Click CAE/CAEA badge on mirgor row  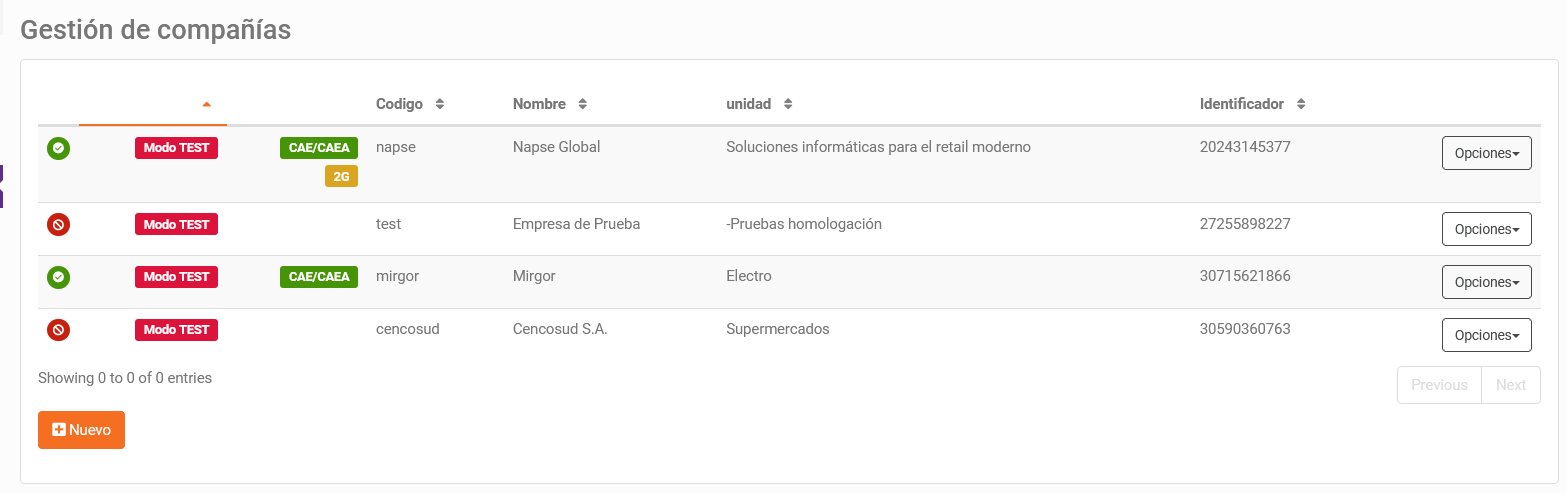coord(319,277)
